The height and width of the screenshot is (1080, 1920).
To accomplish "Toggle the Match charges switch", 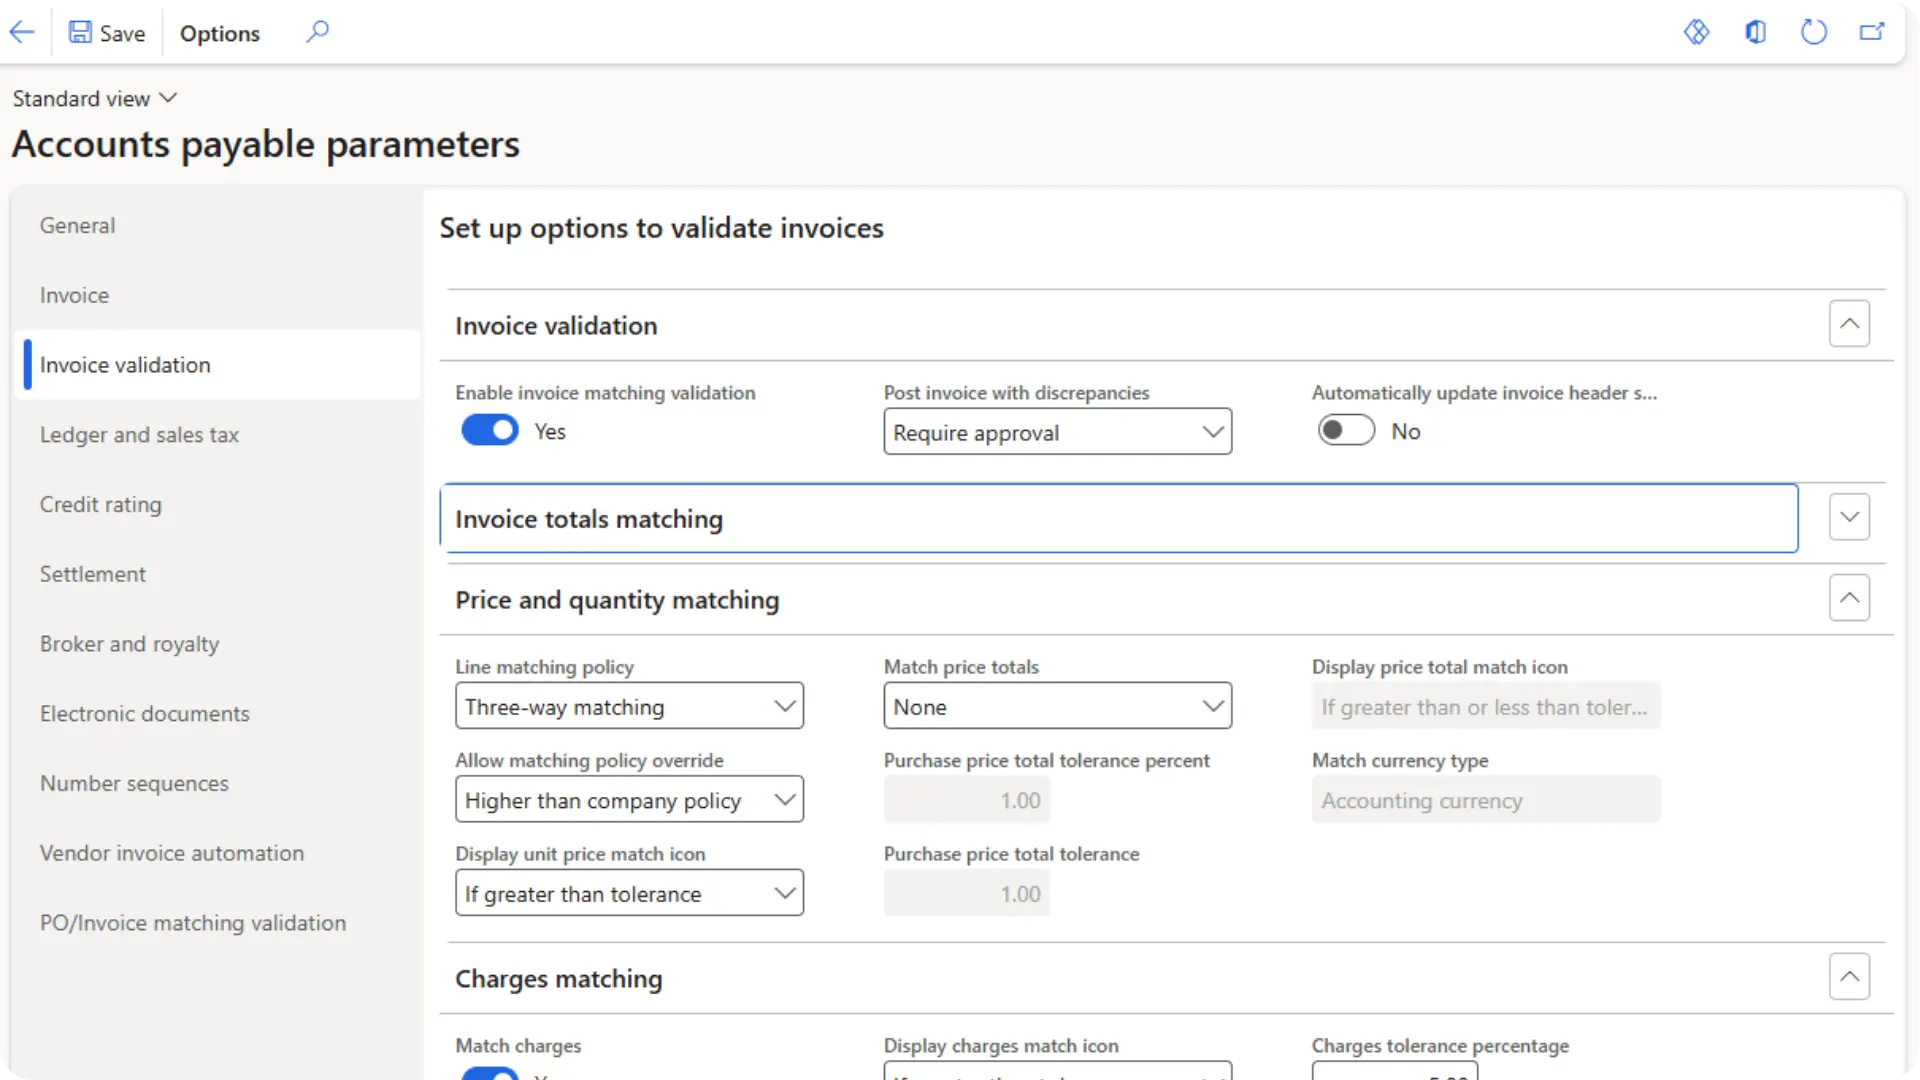I will [x=489, y=1074].
